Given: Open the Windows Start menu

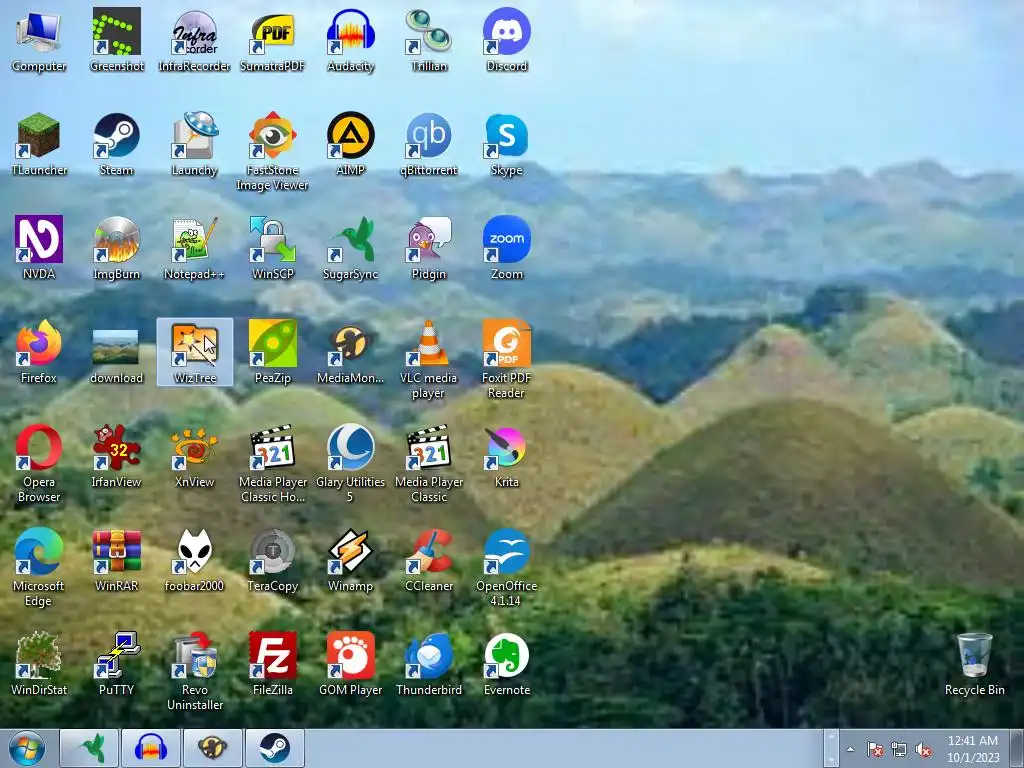Looking at the screenshot, I should coord(27,748).
